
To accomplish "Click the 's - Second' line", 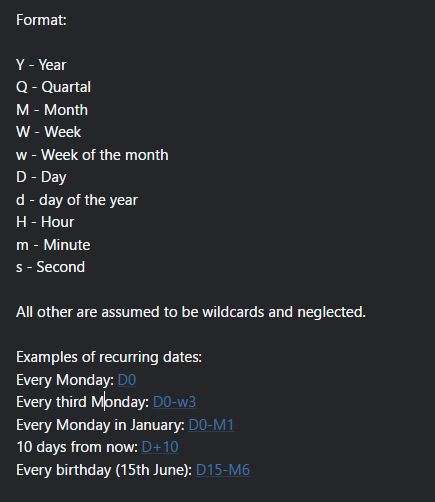I will [x=50, y=267].
